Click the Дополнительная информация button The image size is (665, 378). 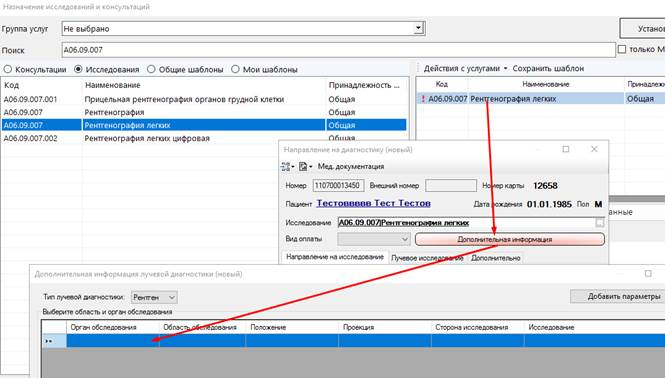pyautogui.click(x=510, y=239)
